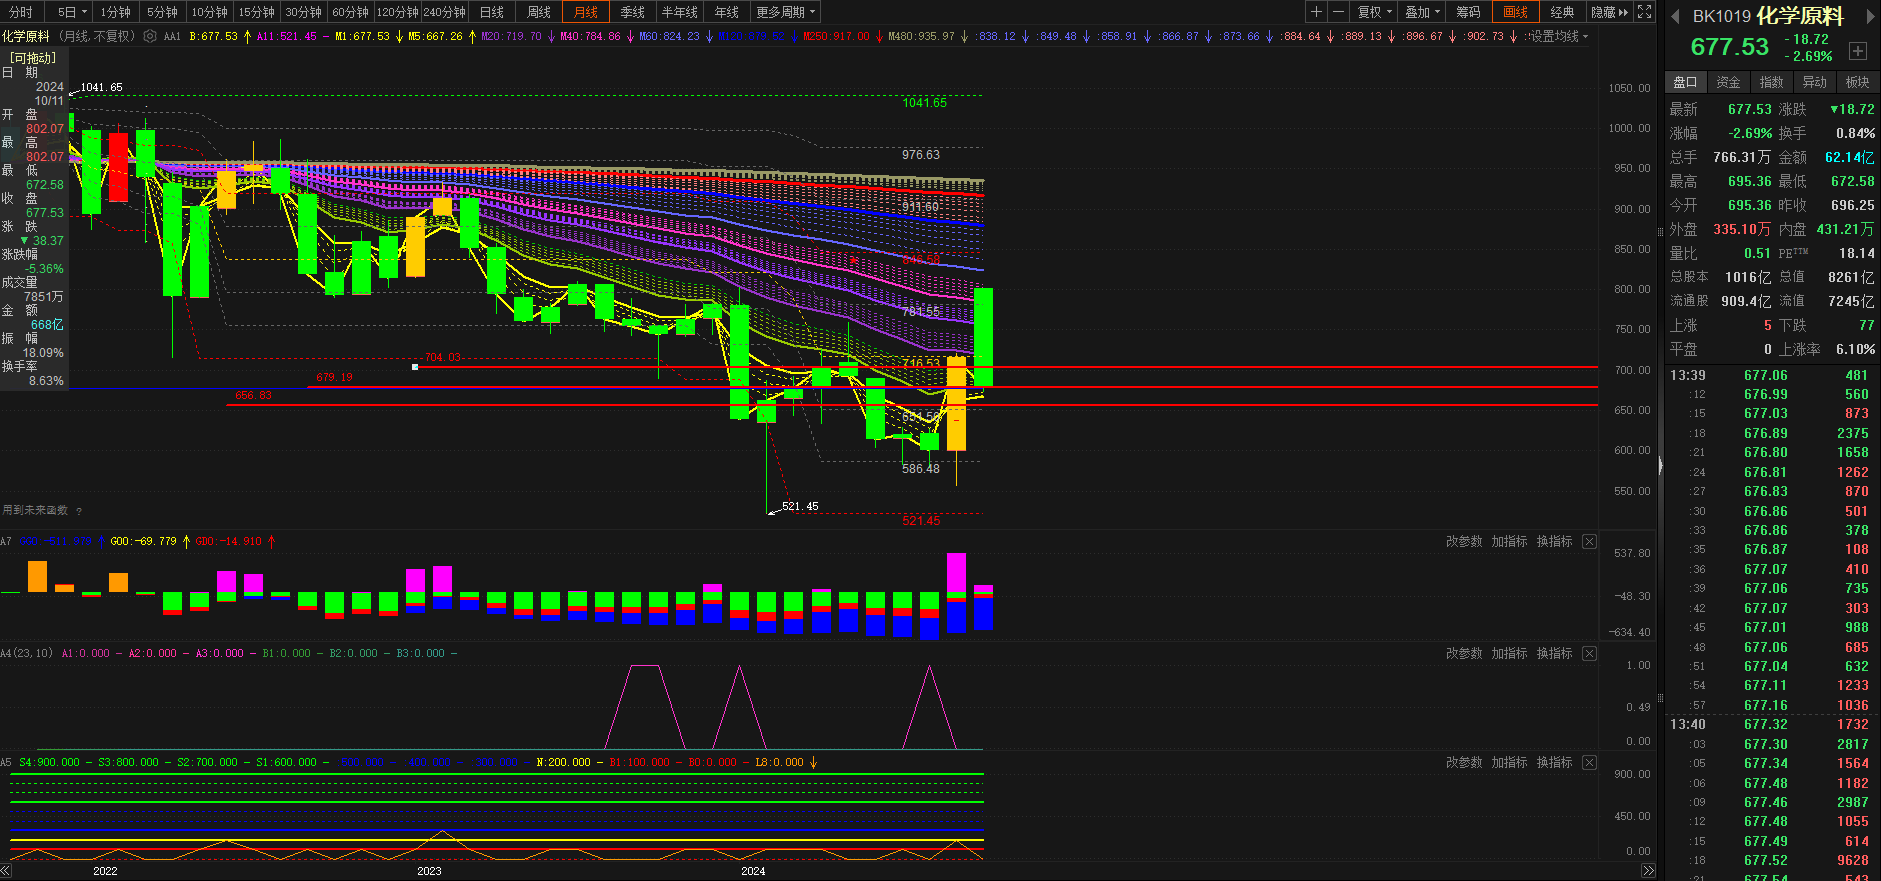Image resolution: width=1881 pixels, height=881 pixels.
Task: Switch to 60分钟 period
Action: [350, 12]
